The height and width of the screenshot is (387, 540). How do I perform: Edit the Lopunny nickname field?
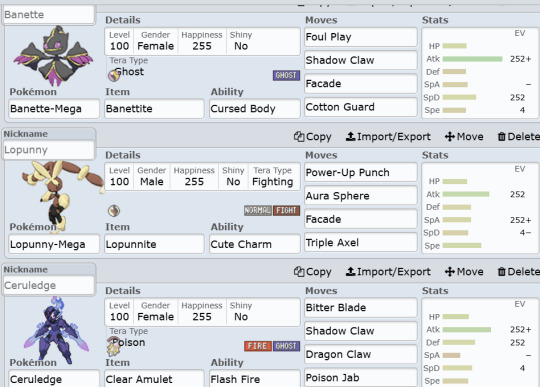(49, 150)
